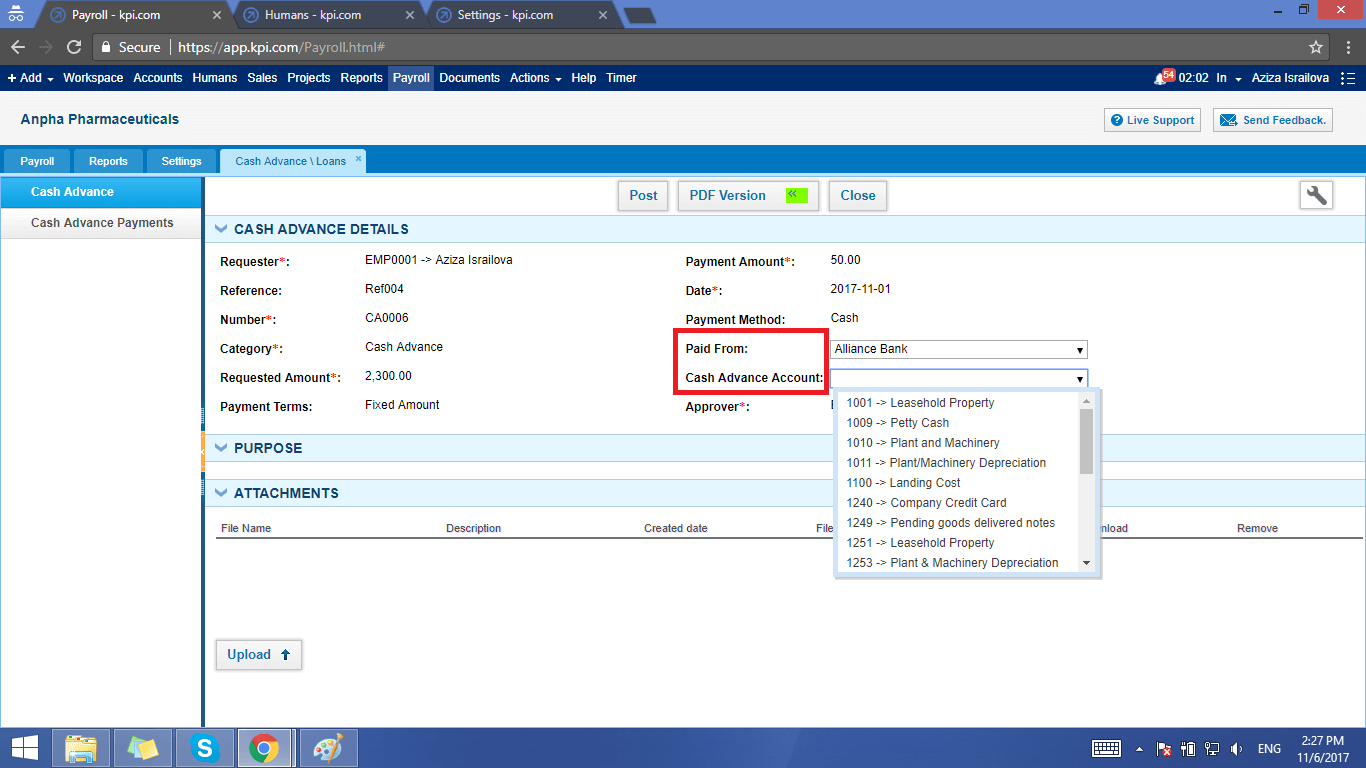Click the Close button in the form

tap(858, 196)
